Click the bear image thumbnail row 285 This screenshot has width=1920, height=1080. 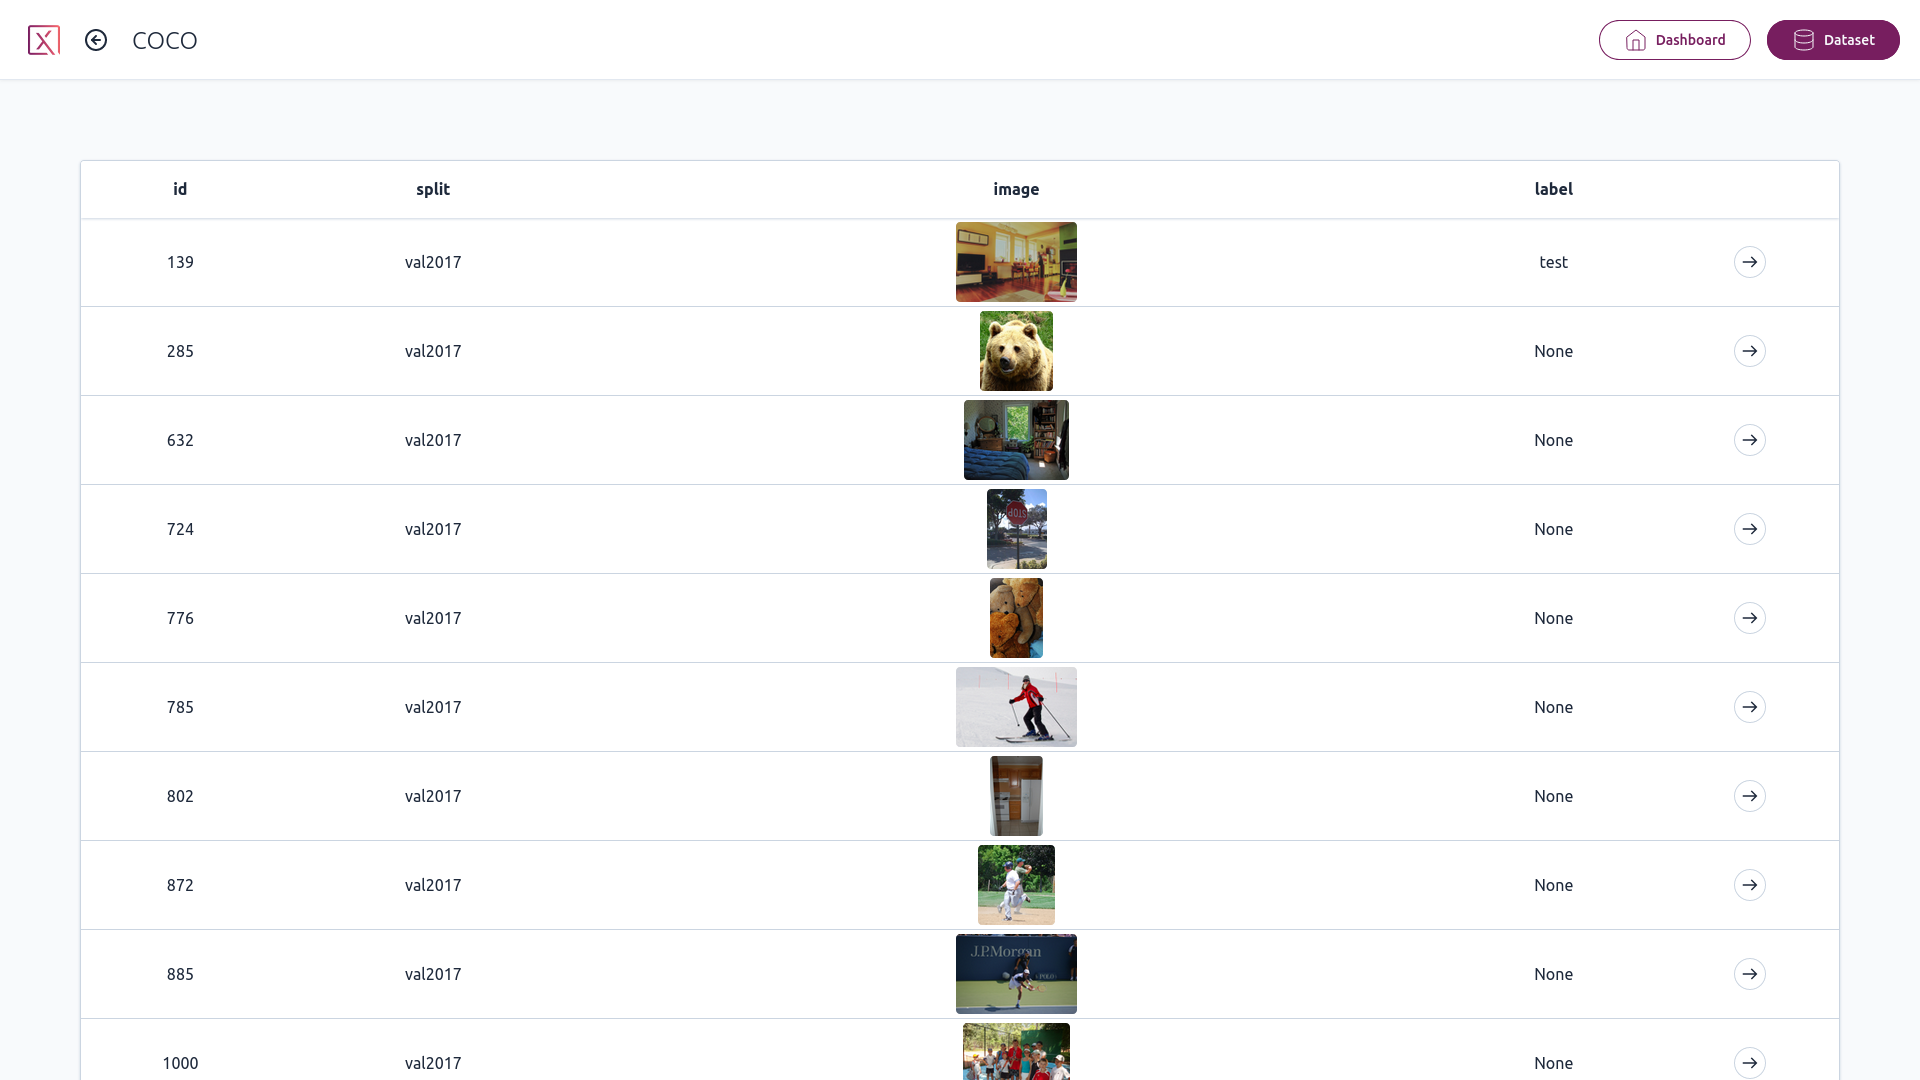(1015, 351)
